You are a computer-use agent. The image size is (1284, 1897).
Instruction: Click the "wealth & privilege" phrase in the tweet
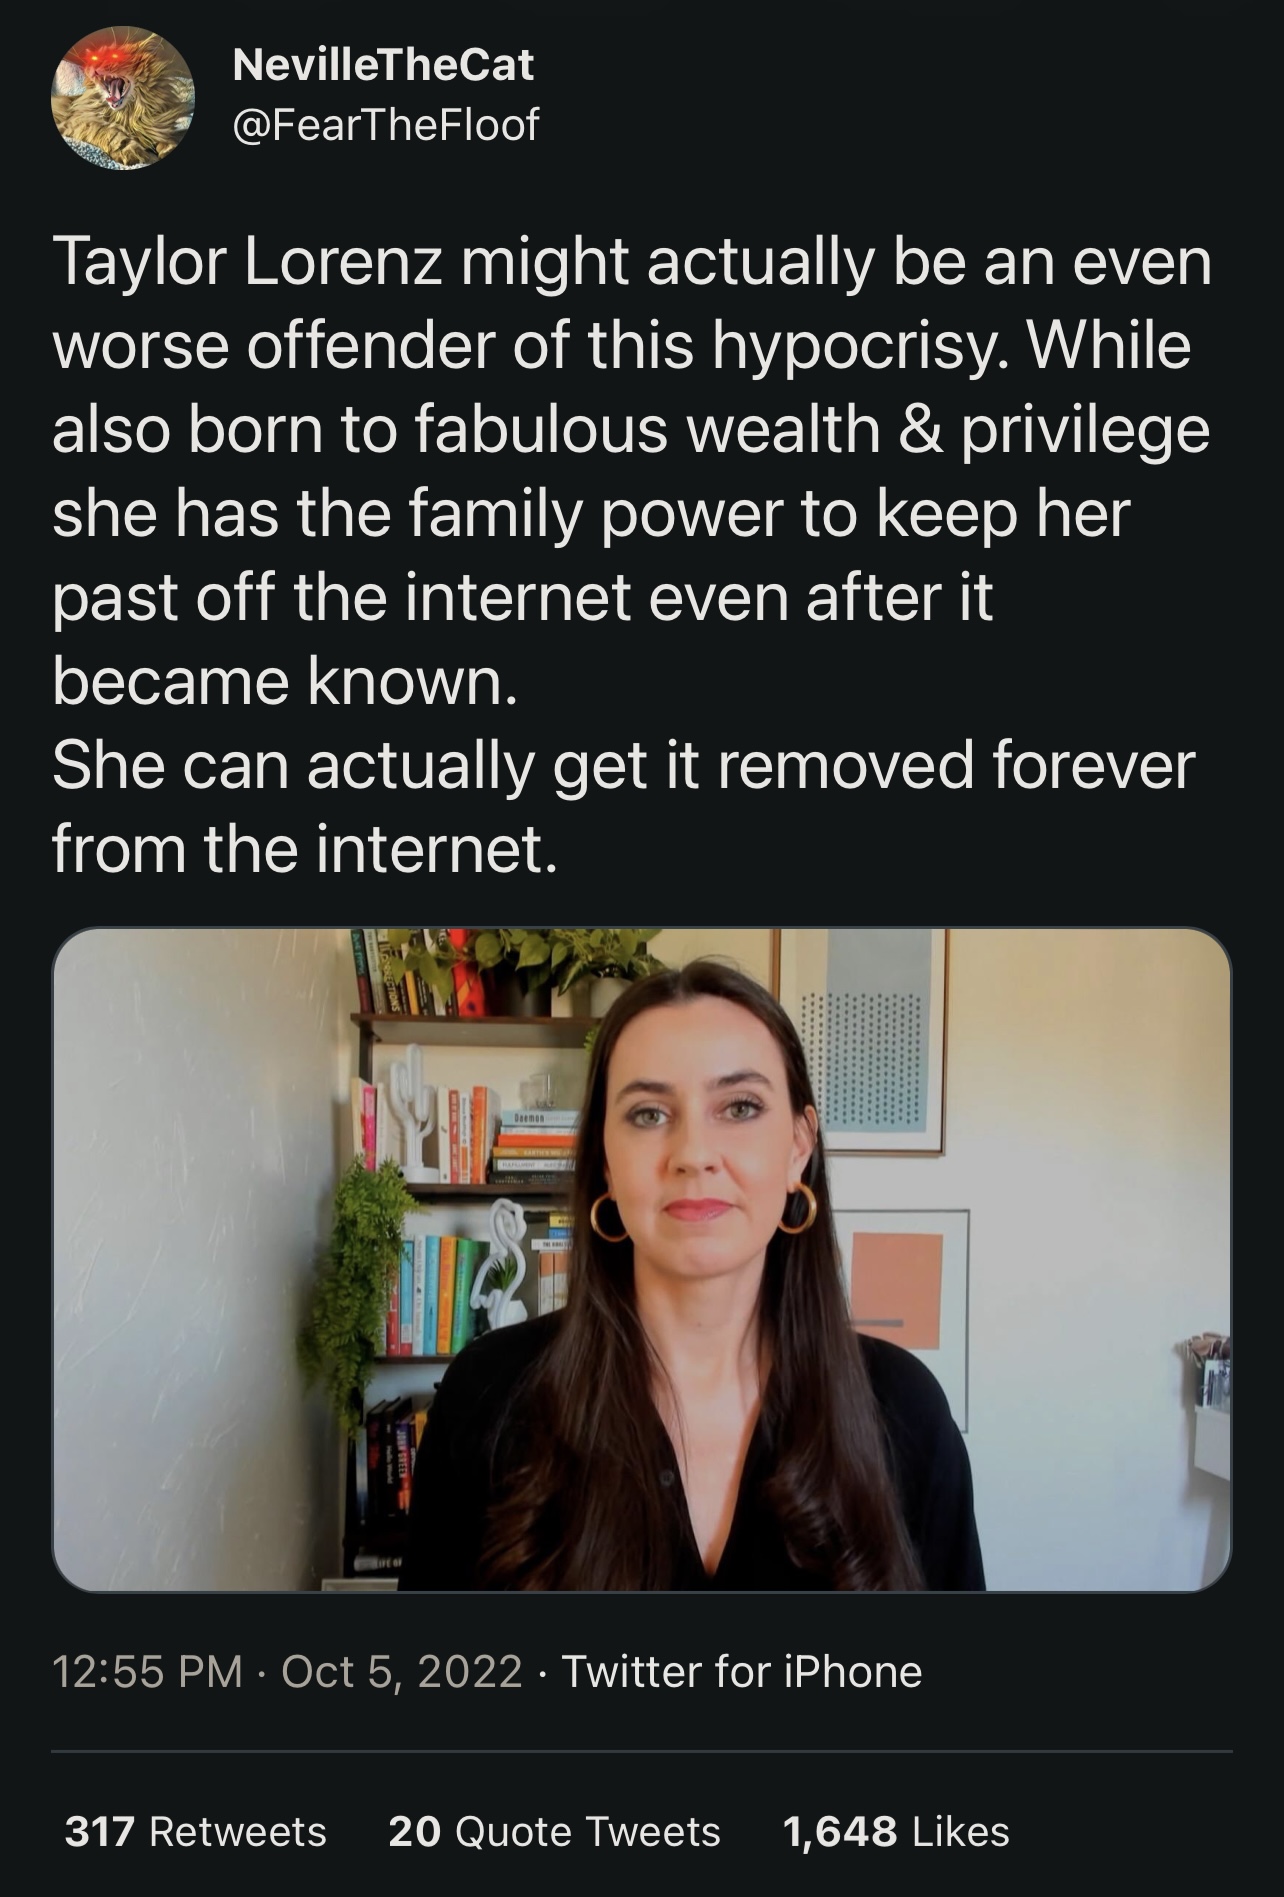tap(947, 429)
